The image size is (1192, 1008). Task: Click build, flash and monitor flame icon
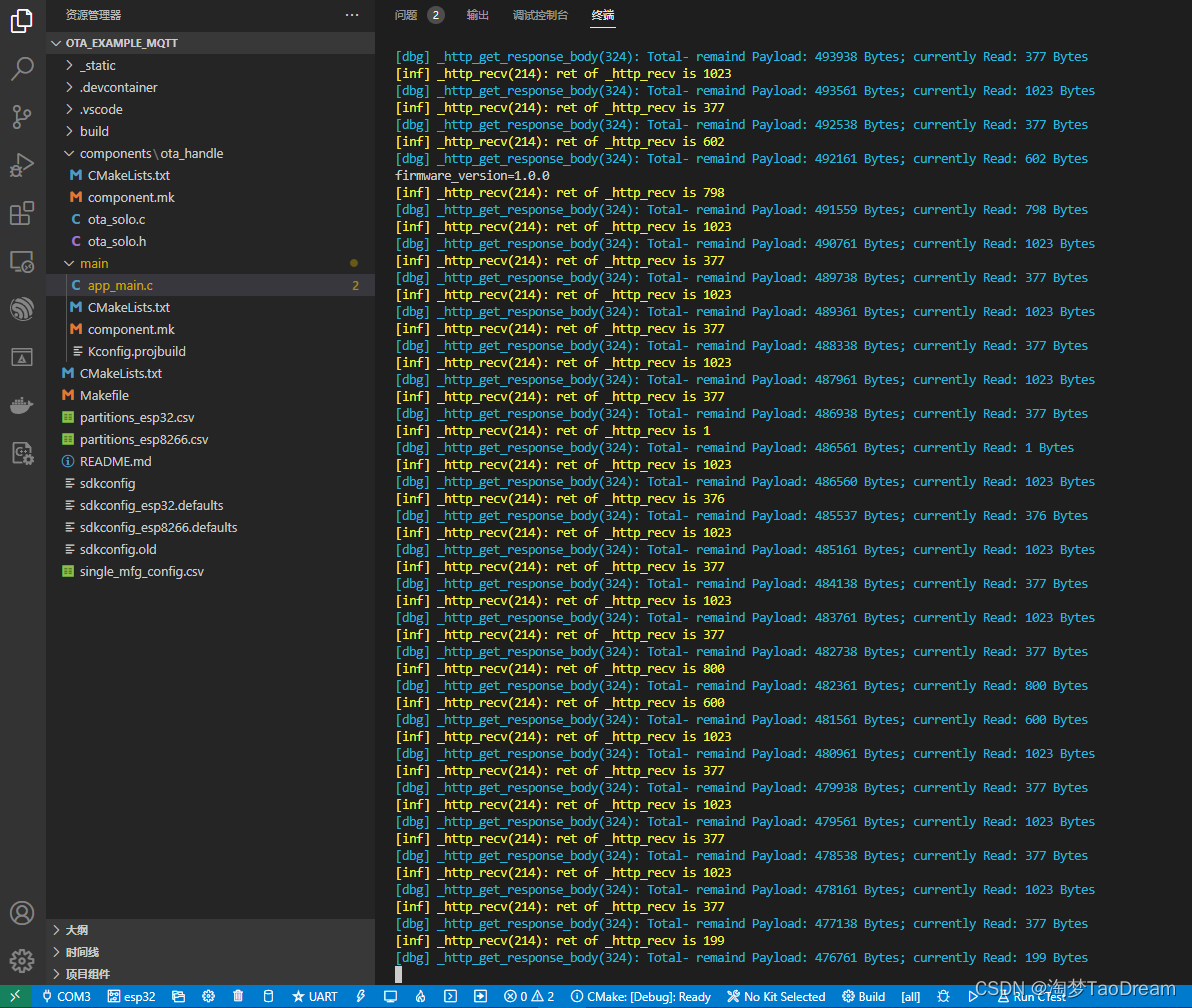click(x=420, y=996)
